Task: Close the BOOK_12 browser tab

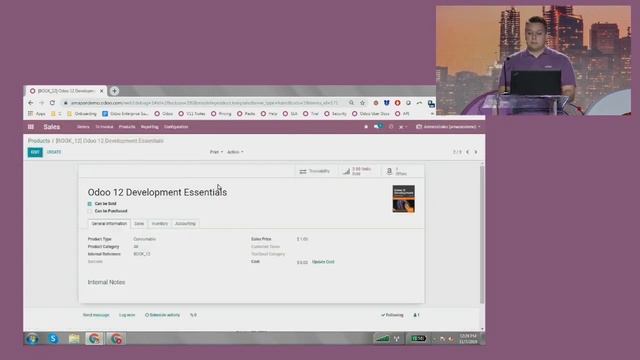Action: pyautogui.click(x=102, y=91)
